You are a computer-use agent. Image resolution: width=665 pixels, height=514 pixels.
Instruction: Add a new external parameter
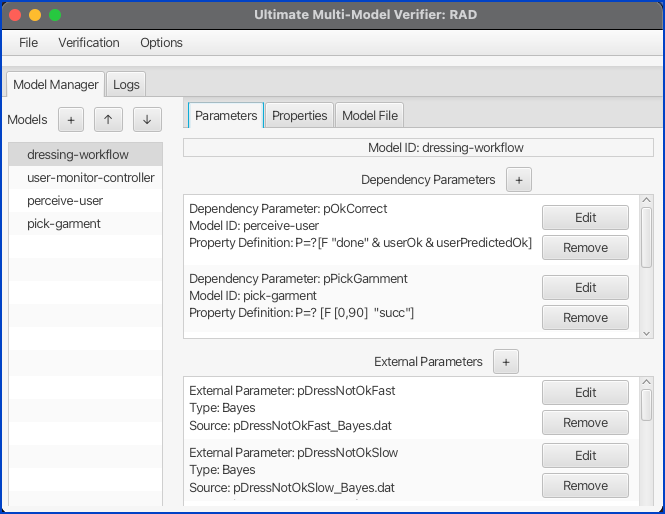click(x=506, y=362)
